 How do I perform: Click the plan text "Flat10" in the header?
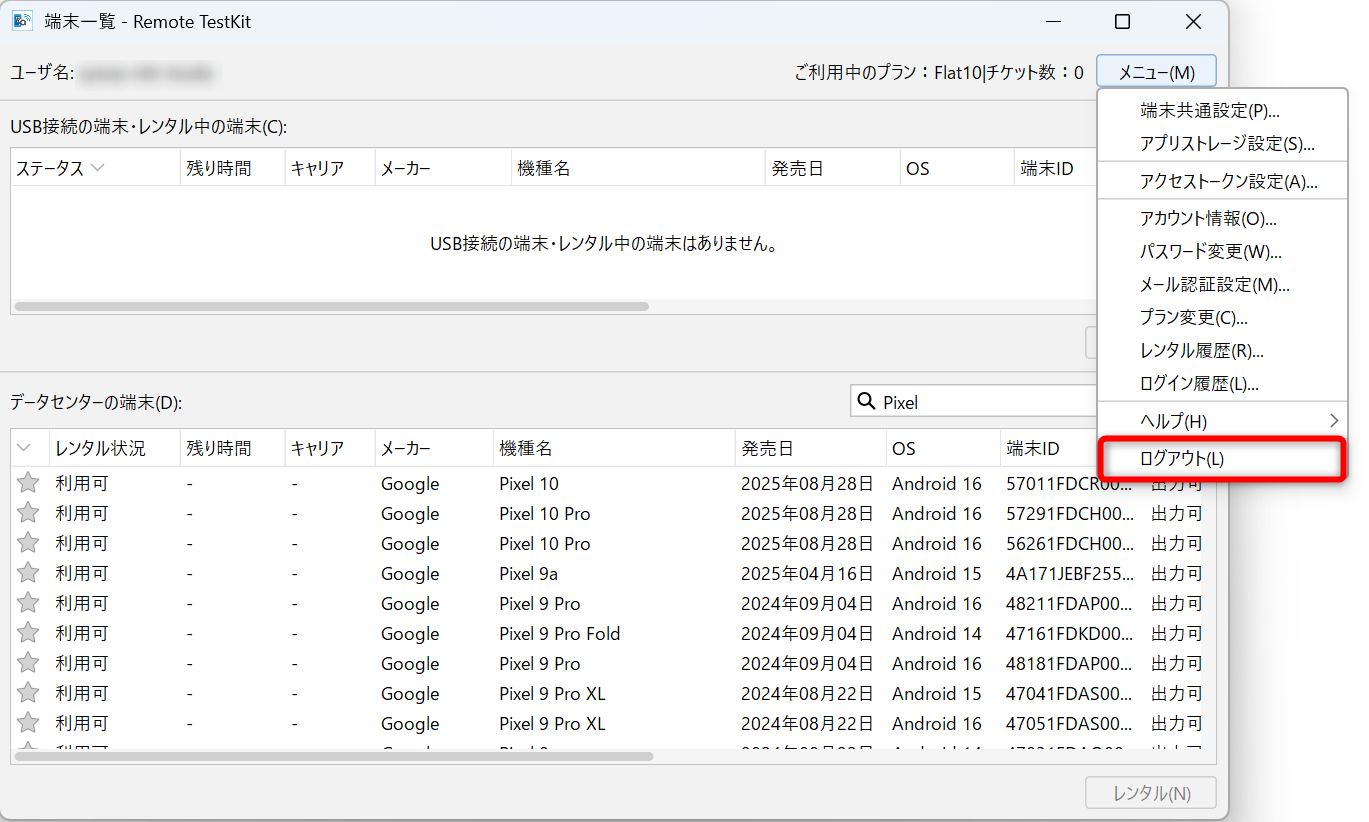[957, 72]
